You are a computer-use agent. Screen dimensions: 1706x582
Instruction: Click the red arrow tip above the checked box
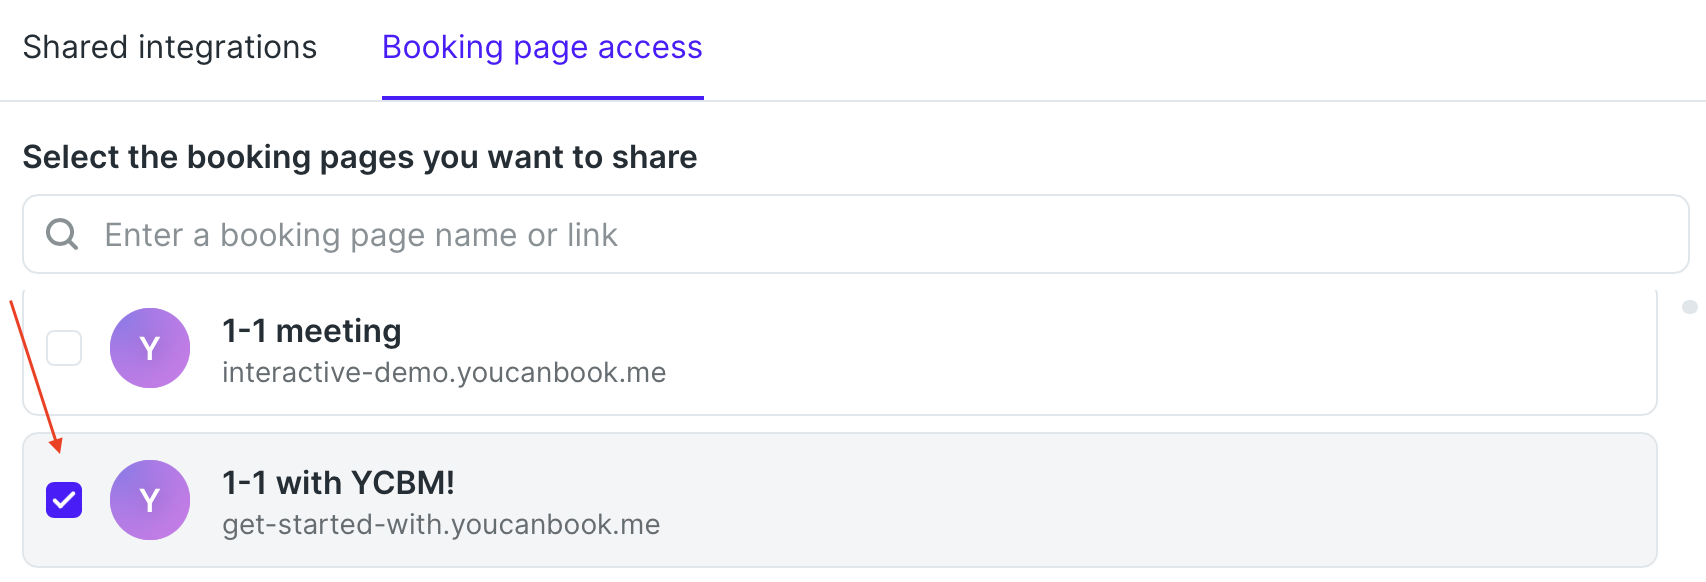tap(58, 447)
